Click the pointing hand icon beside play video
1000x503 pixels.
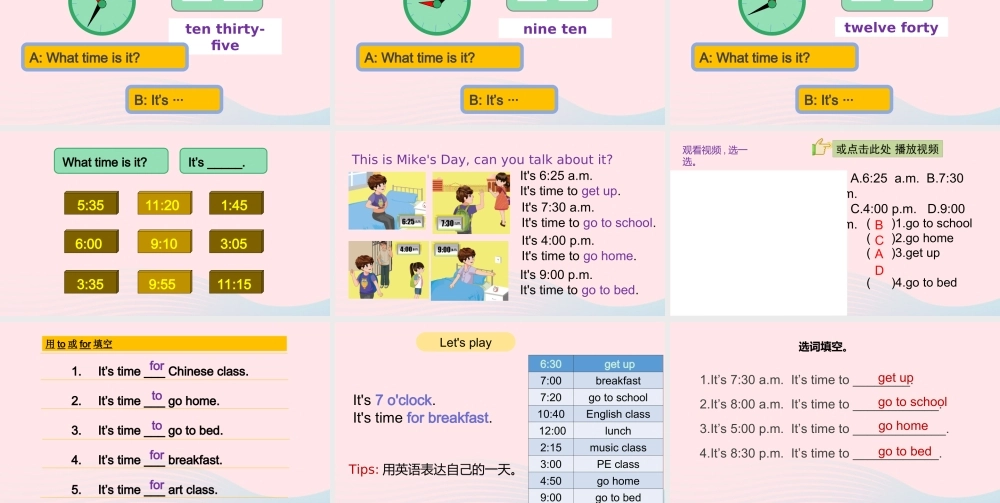pos(820,148)
